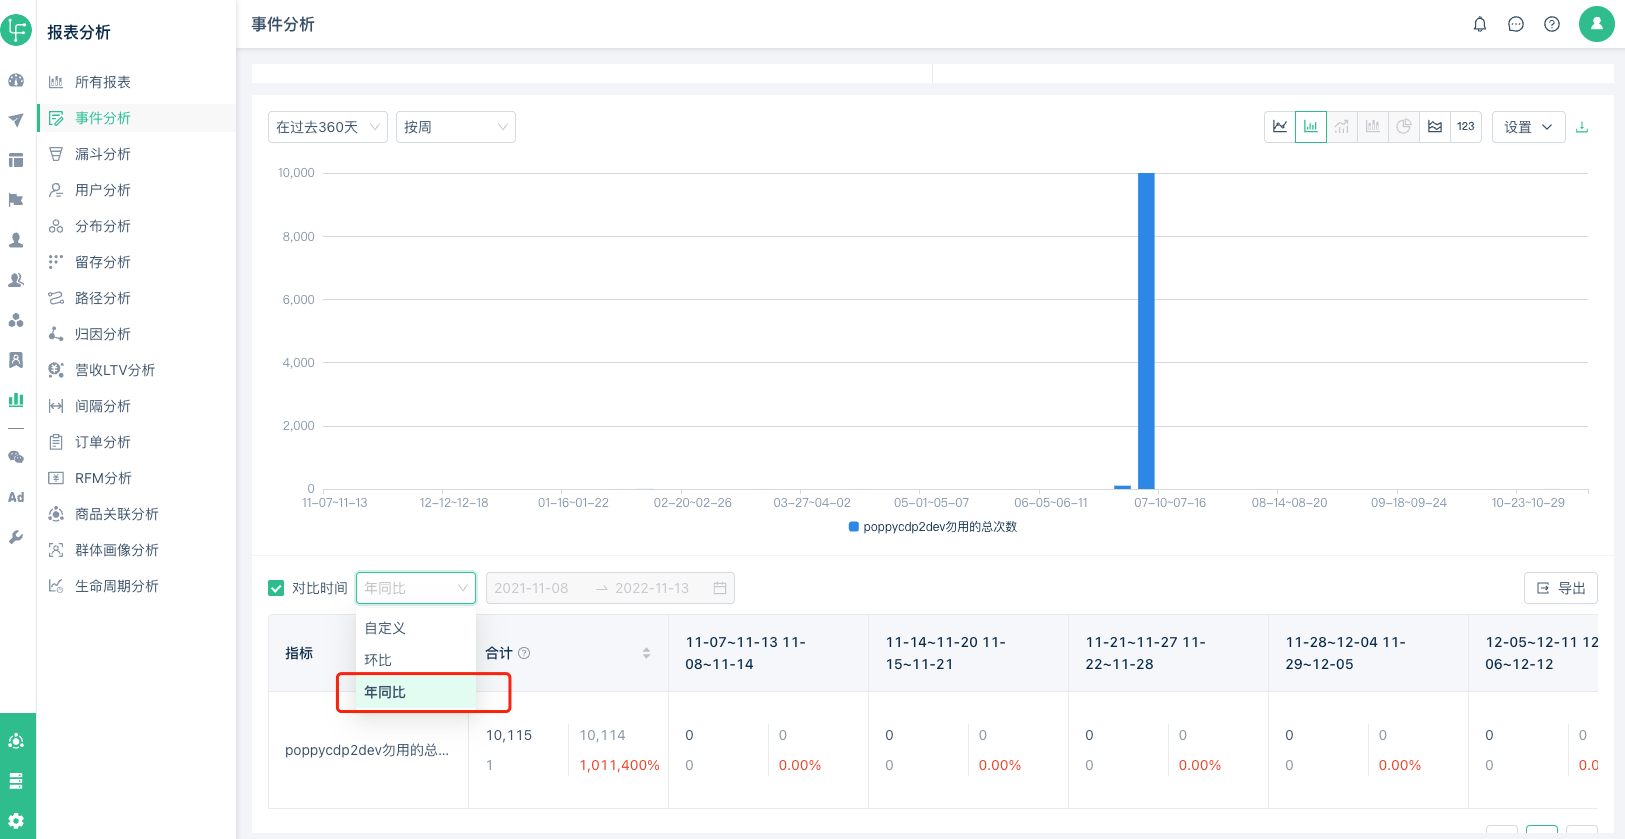Open the 按周 granularity dropdown
1625x839 pixels.
pyautogui.click(x=456, y=127)
